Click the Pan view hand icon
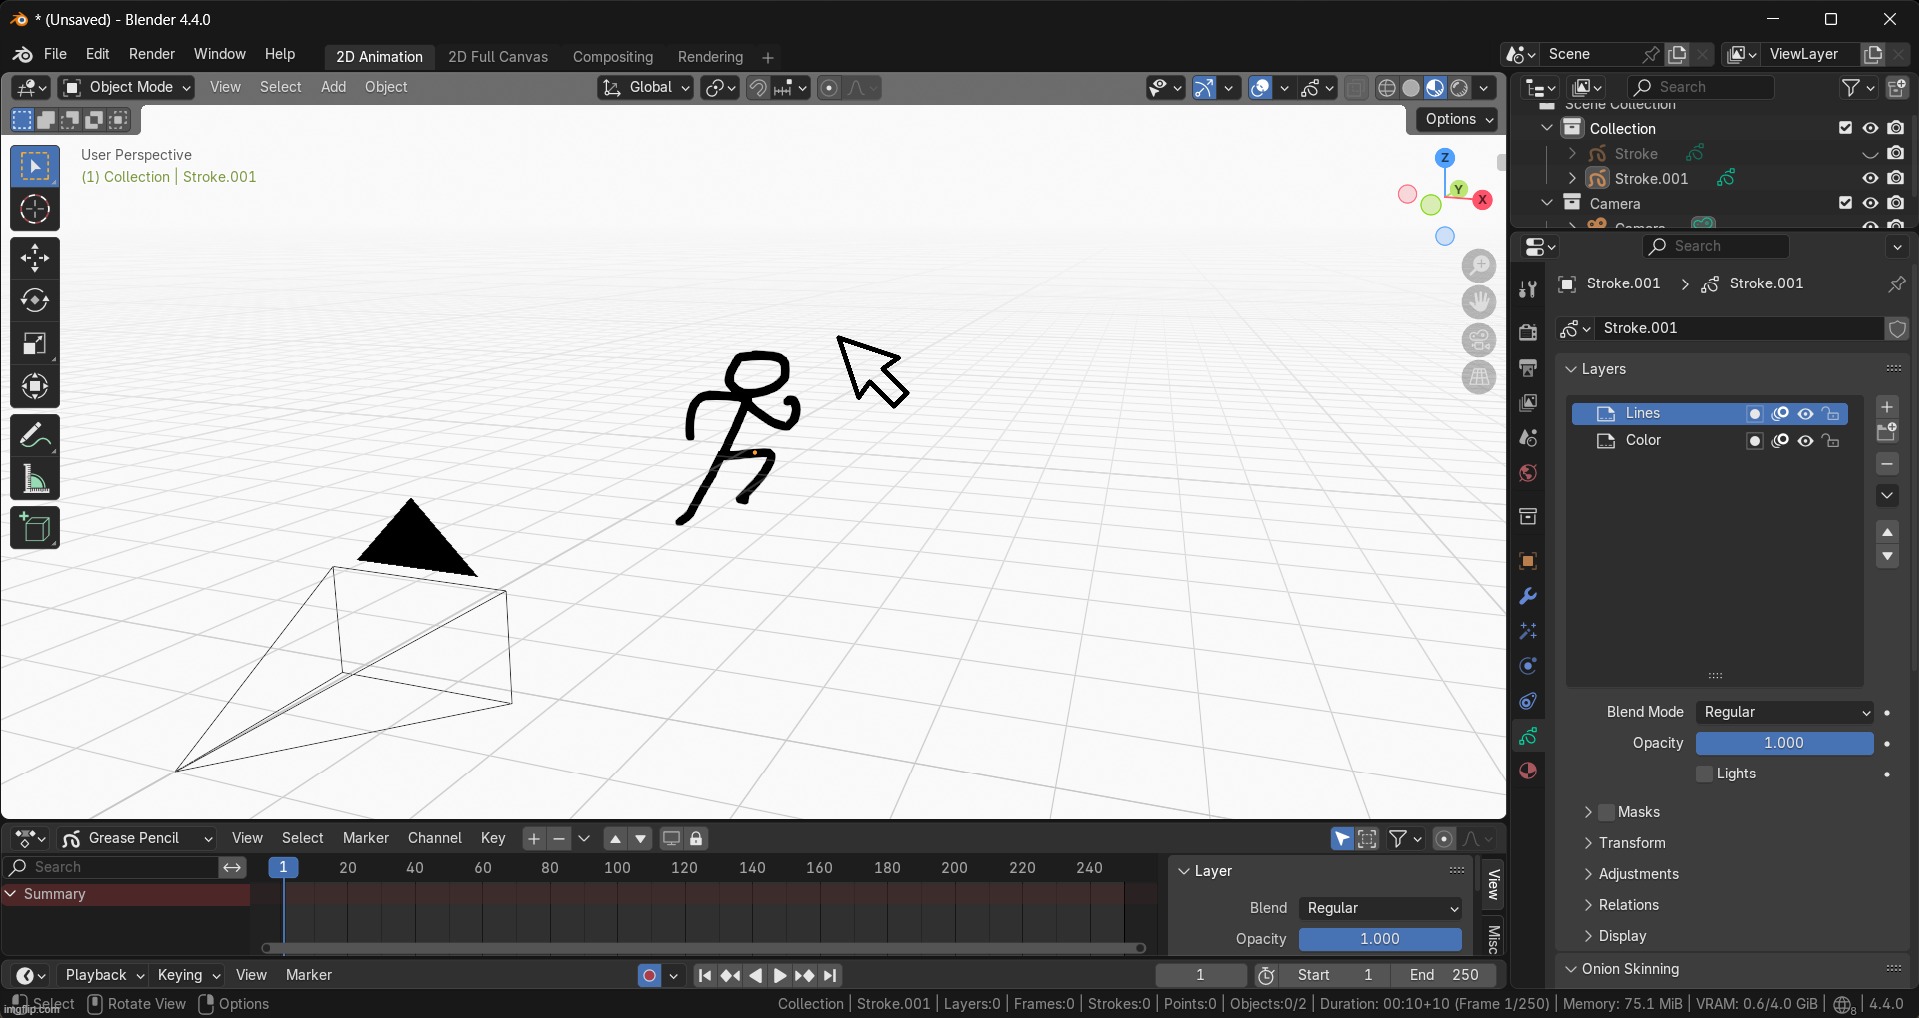Screen dimensions: 1919x1018 [x=1479, y=302]
